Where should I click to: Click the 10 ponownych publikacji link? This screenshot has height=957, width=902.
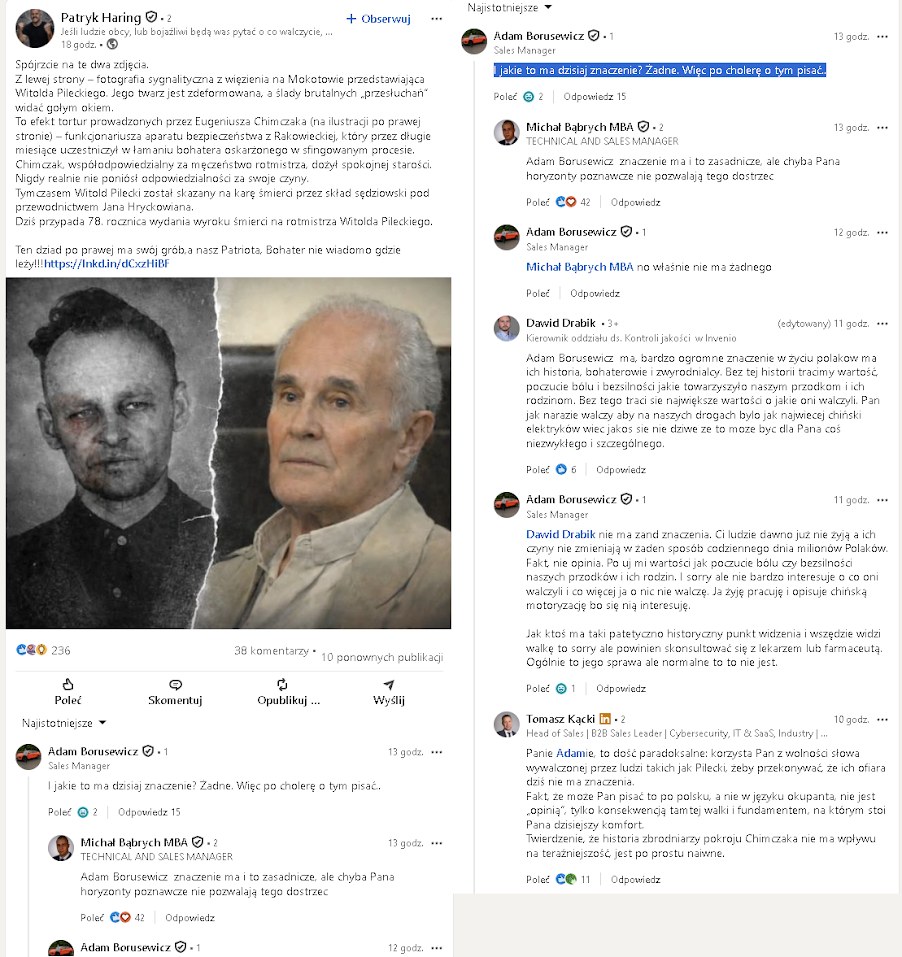tap(382, 657)
